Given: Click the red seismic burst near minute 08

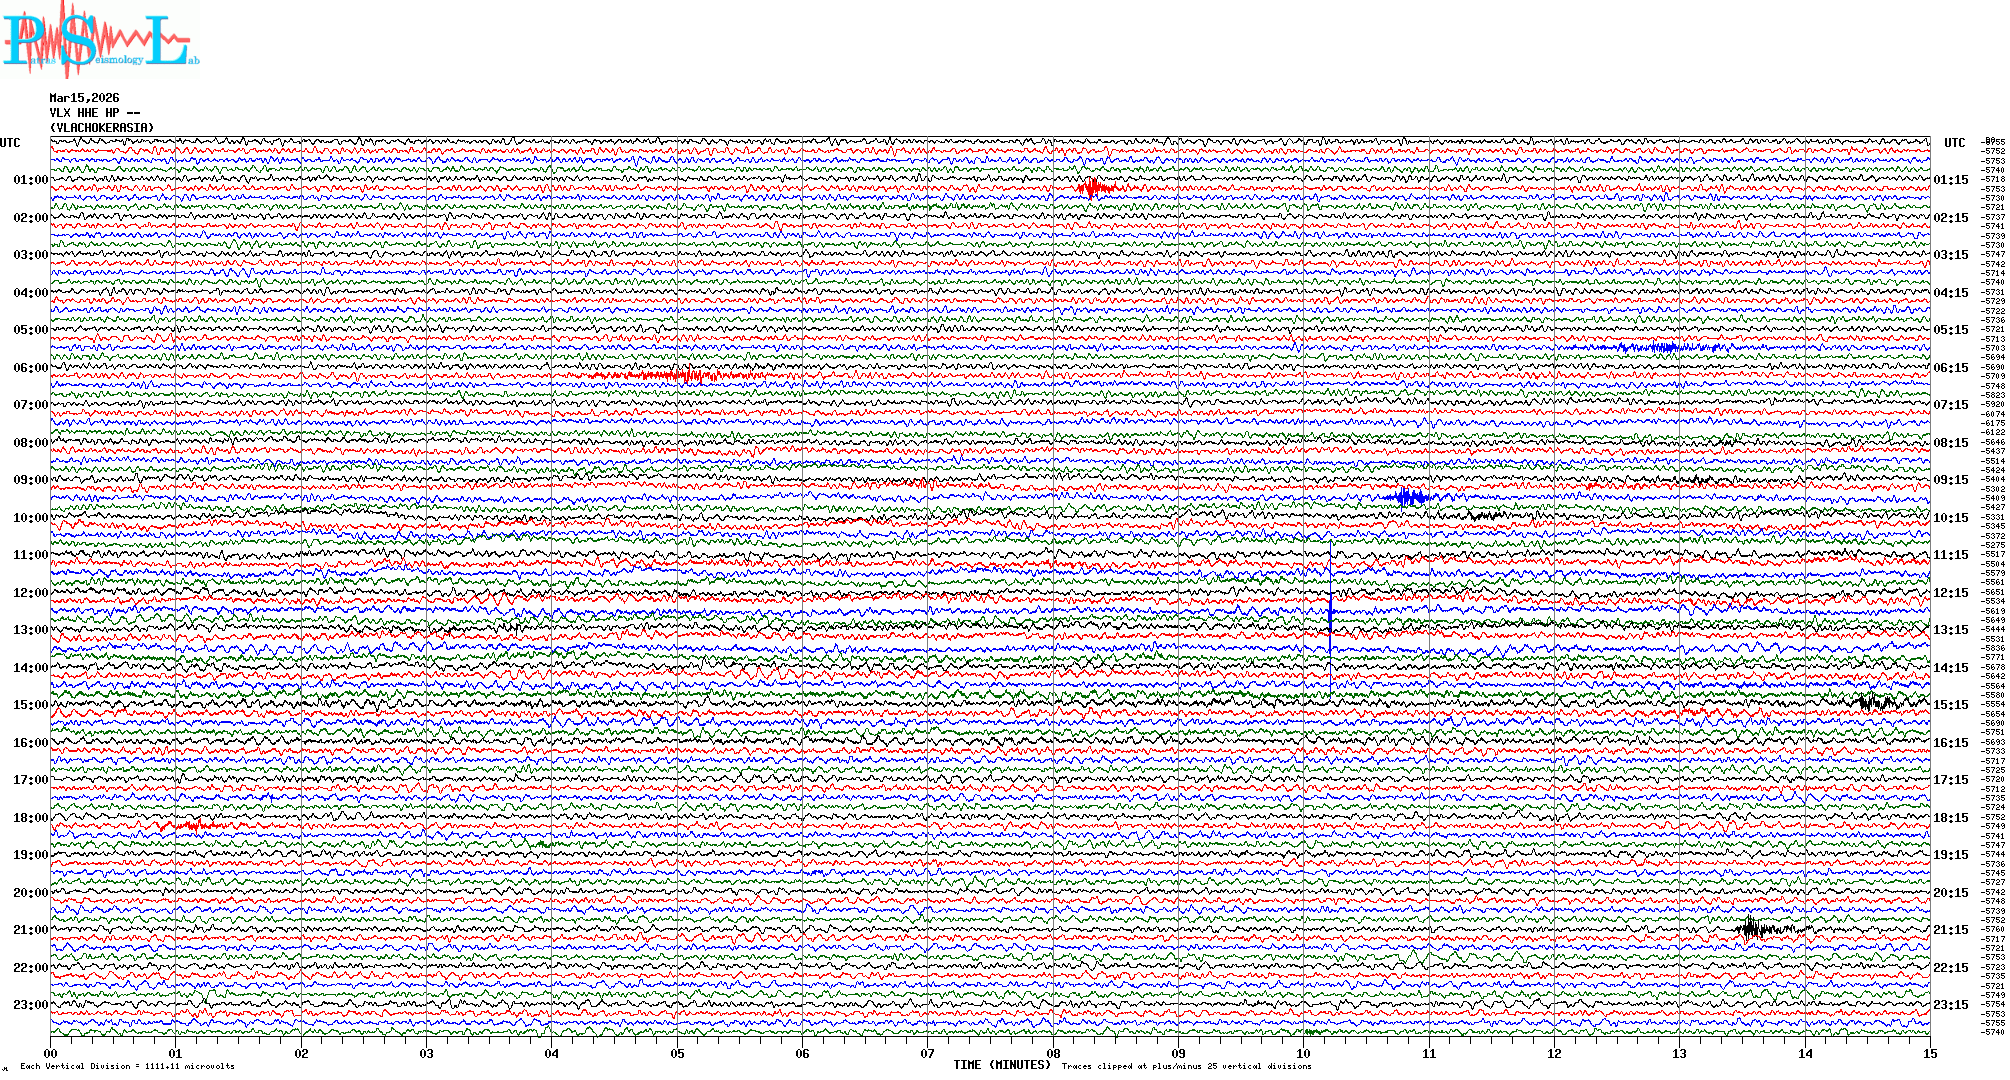Looking at the screenshot, I should (x=1094, y=187).
